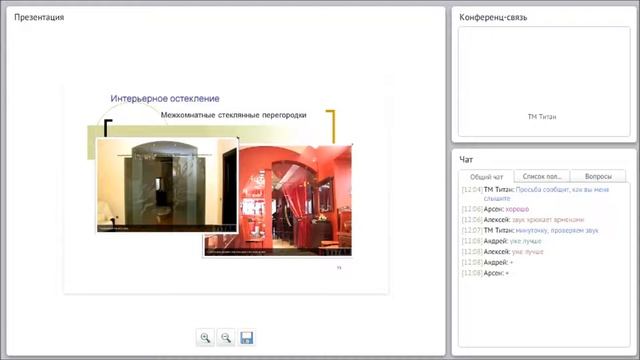Select the Андрей: + chat message
Viewport: 640px width, 360px height.
coord(487,262)
